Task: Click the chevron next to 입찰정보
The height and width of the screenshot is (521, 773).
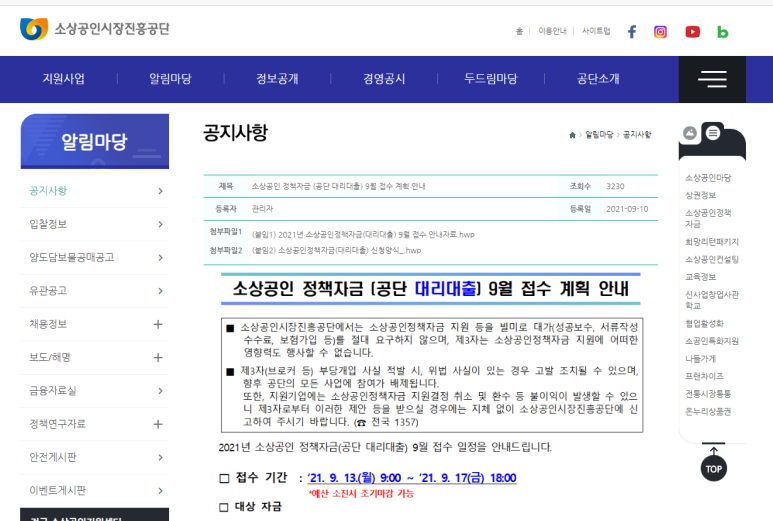Action: (x=160, y=224)
